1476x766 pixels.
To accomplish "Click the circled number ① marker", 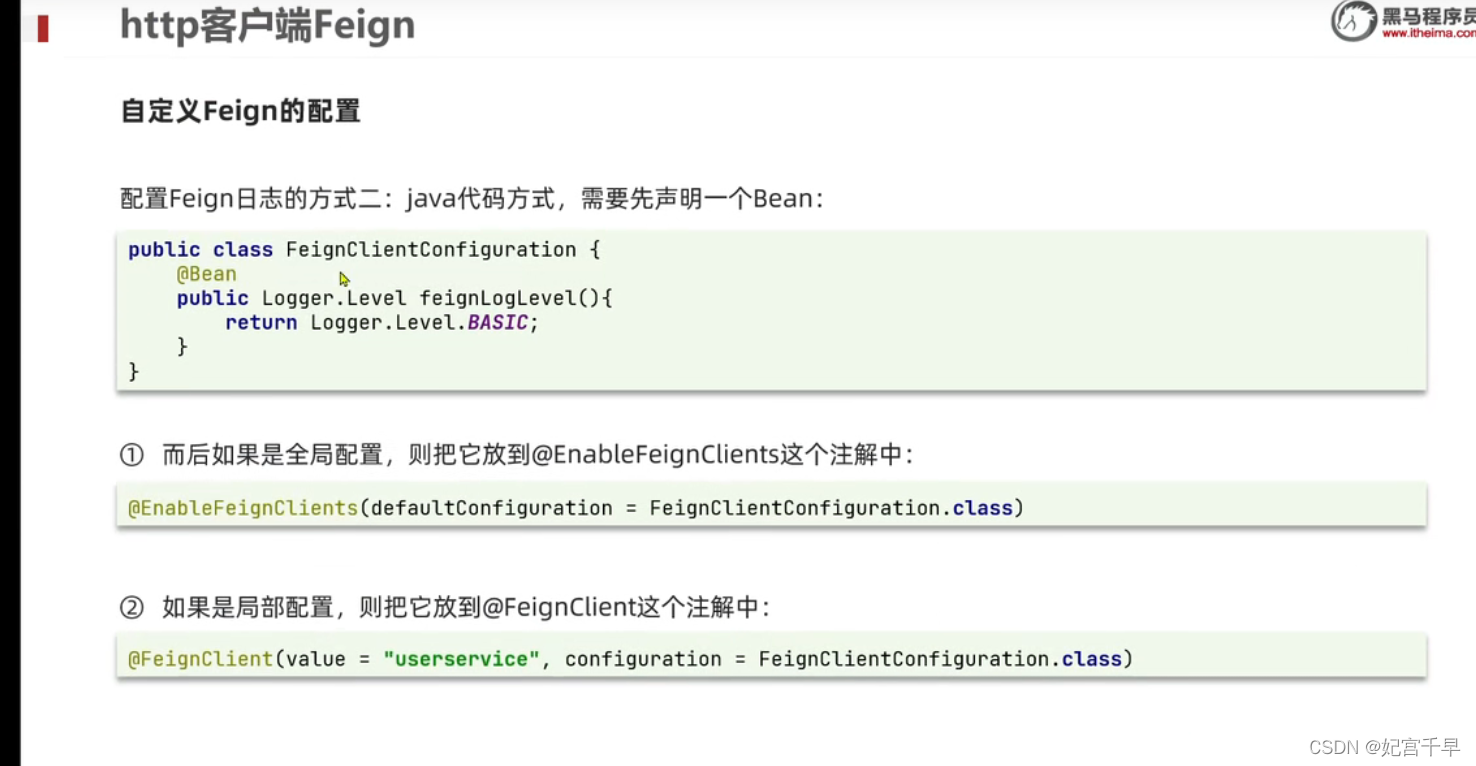I will click(x=132, y=455).
